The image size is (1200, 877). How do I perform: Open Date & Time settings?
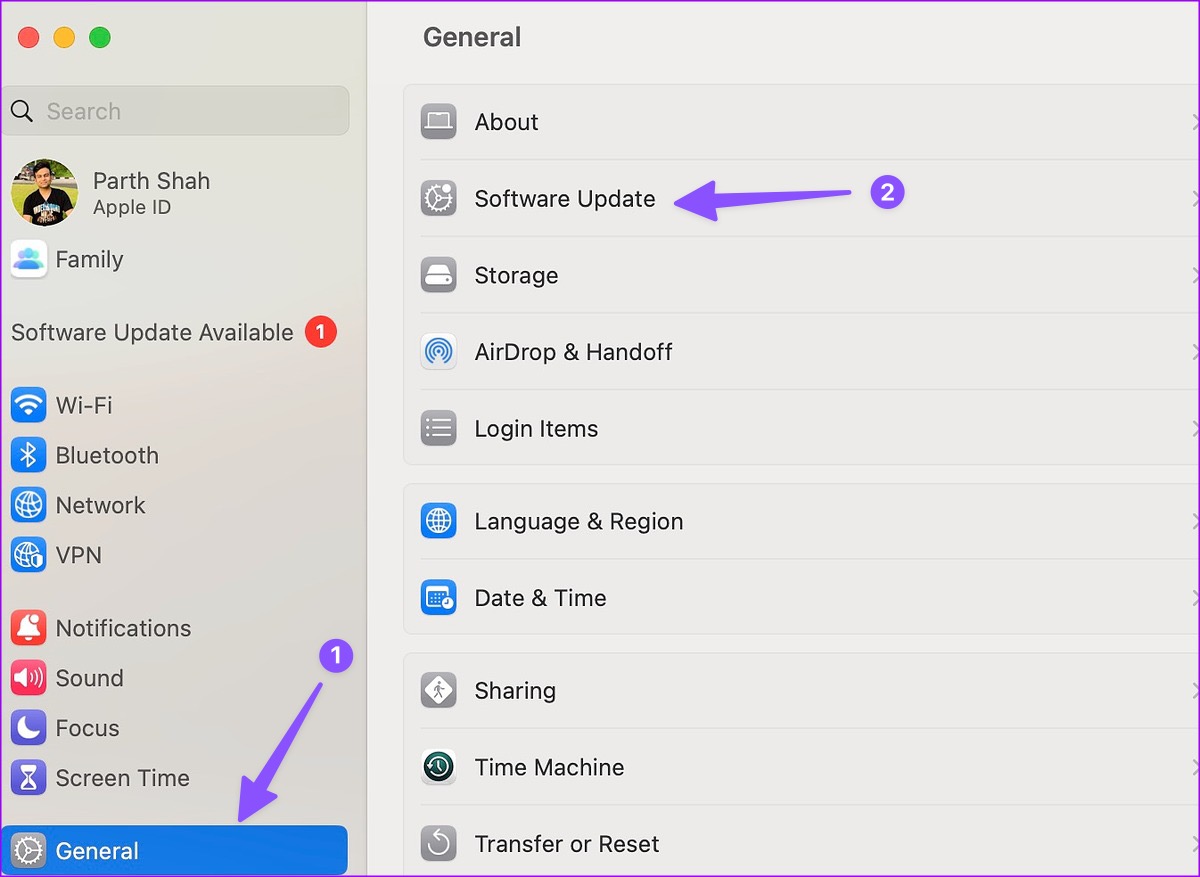coord(540,598)
